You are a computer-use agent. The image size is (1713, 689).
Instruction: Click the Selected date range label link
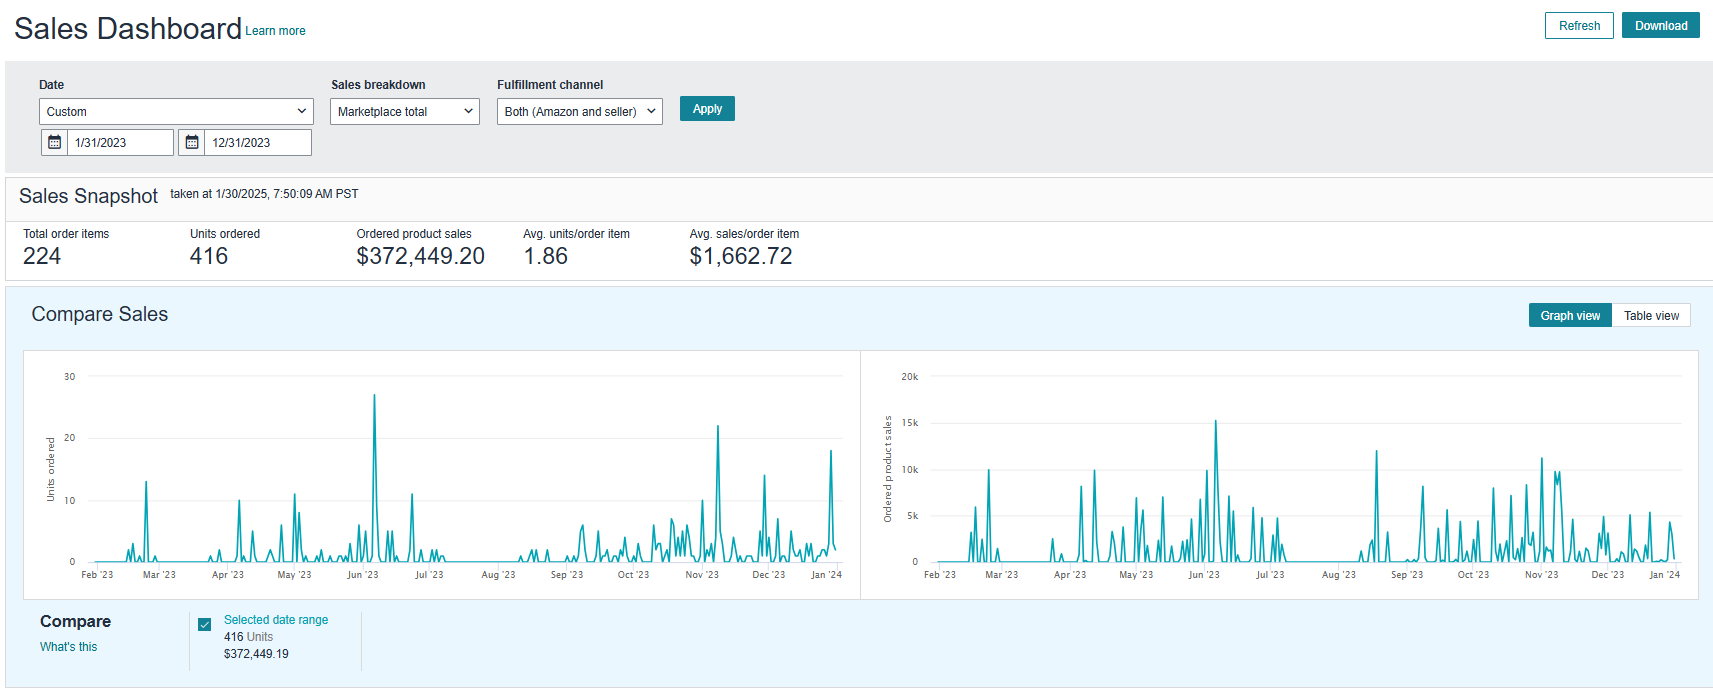pos(276,620)
